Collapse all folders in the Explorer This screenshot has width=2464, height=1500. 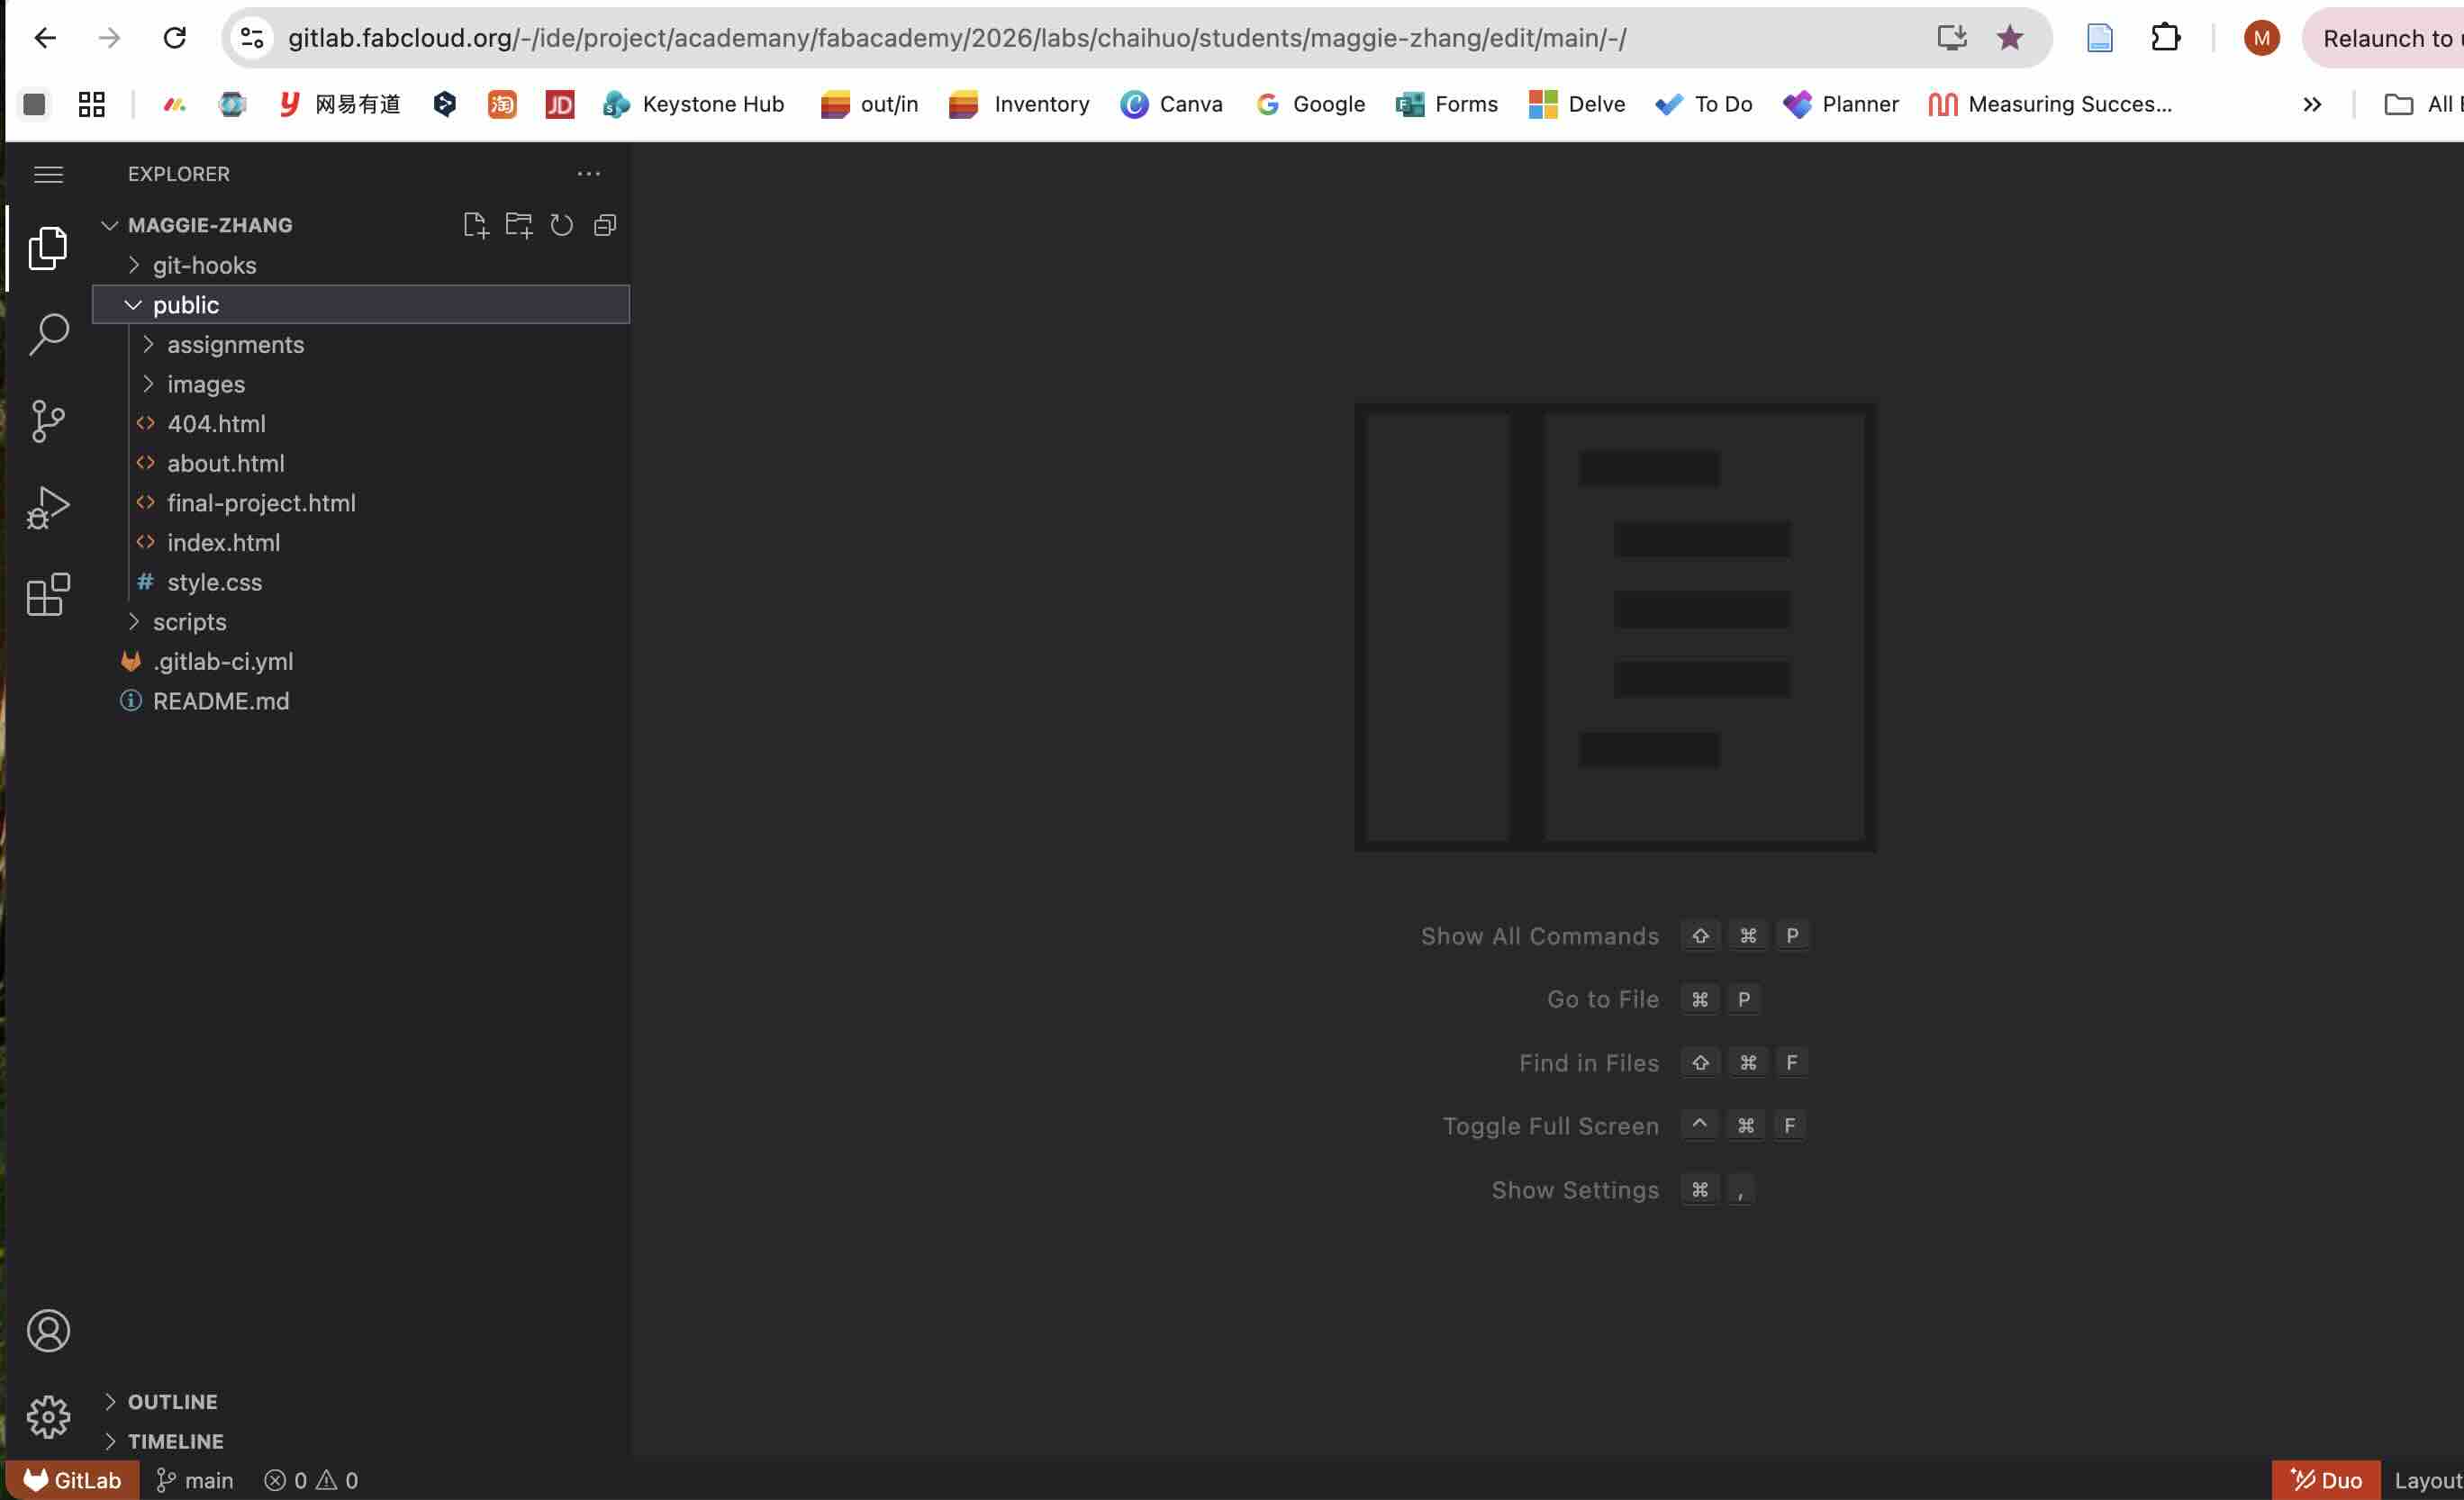coord(604,225)
